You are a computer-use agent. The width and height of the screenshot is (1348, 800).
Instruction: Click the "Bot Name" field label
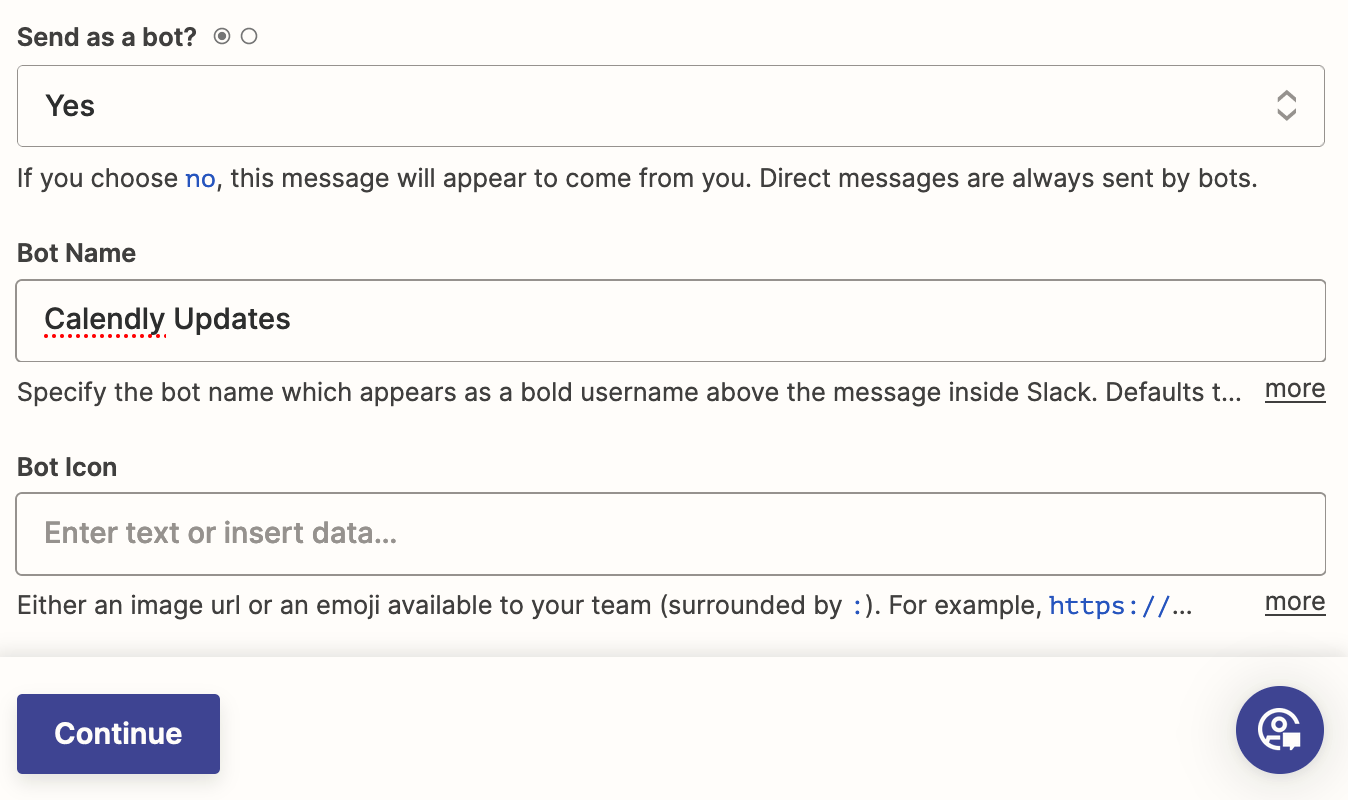(x=77, y=253)
